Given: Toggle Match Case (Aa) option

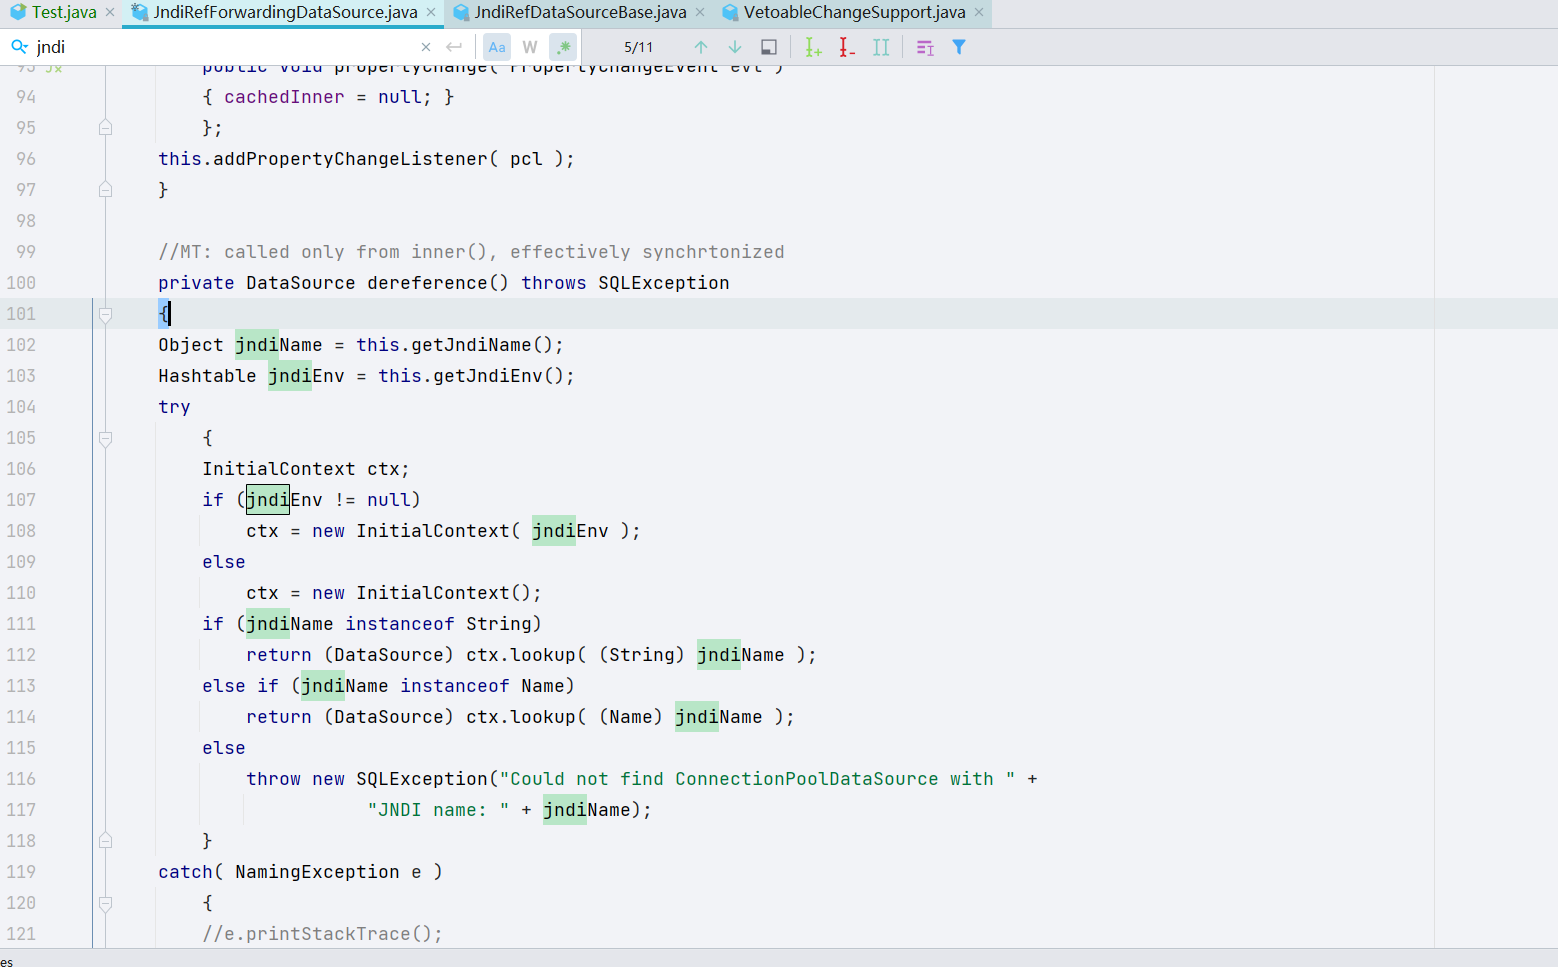Looking at the screenshot, I should (497, 47).
